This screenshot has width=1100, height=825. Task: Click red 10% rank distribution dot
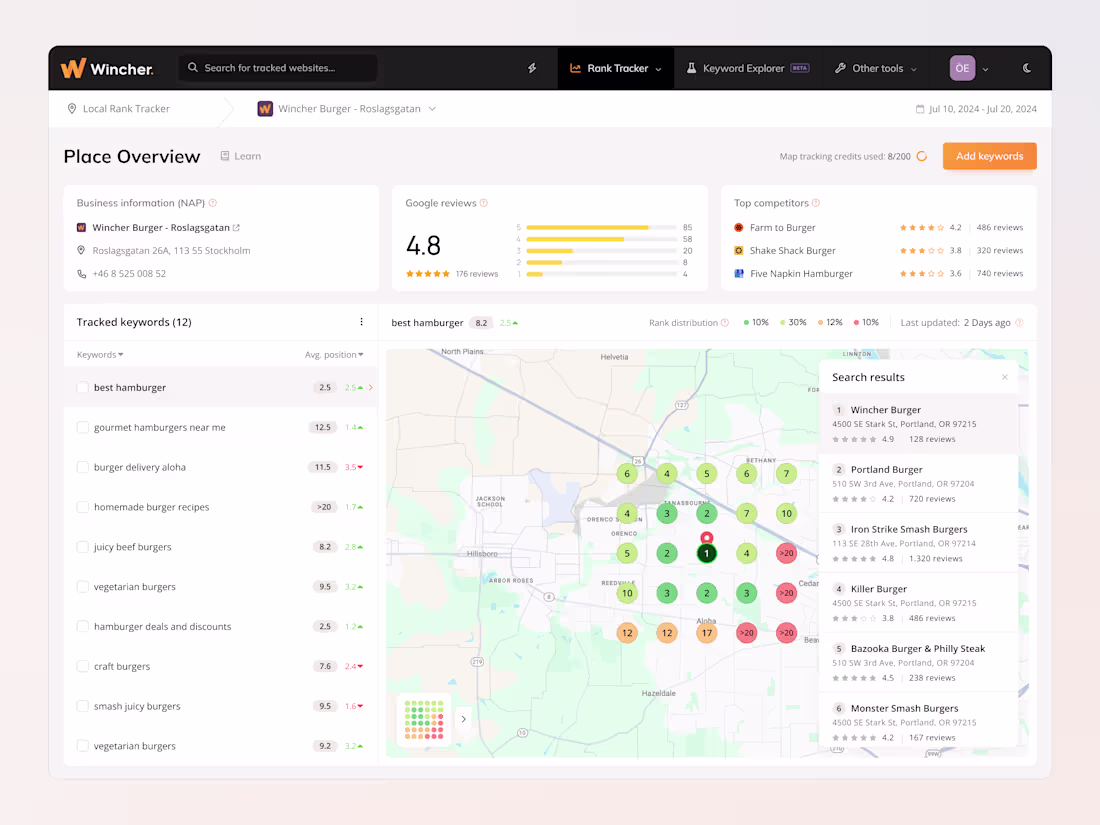tap(856, 323)
